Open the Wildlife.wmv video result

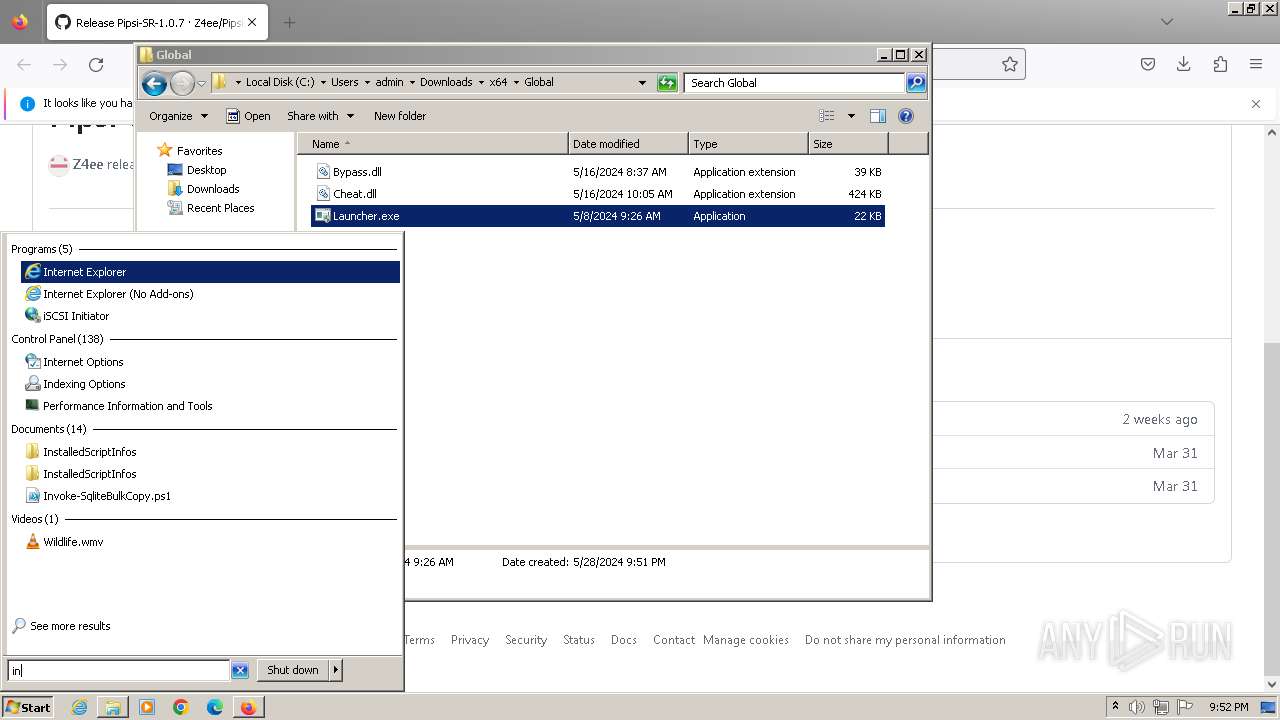click(x=210, y=542)
